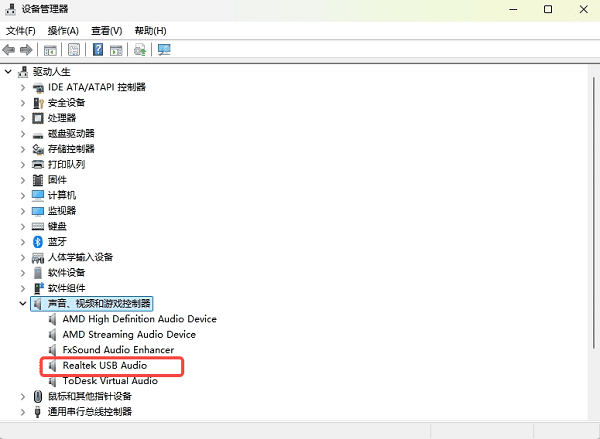Select FxSound Audio Enhancer
The height and width of the screenshot is (439, 600).
tap(118, 350)
